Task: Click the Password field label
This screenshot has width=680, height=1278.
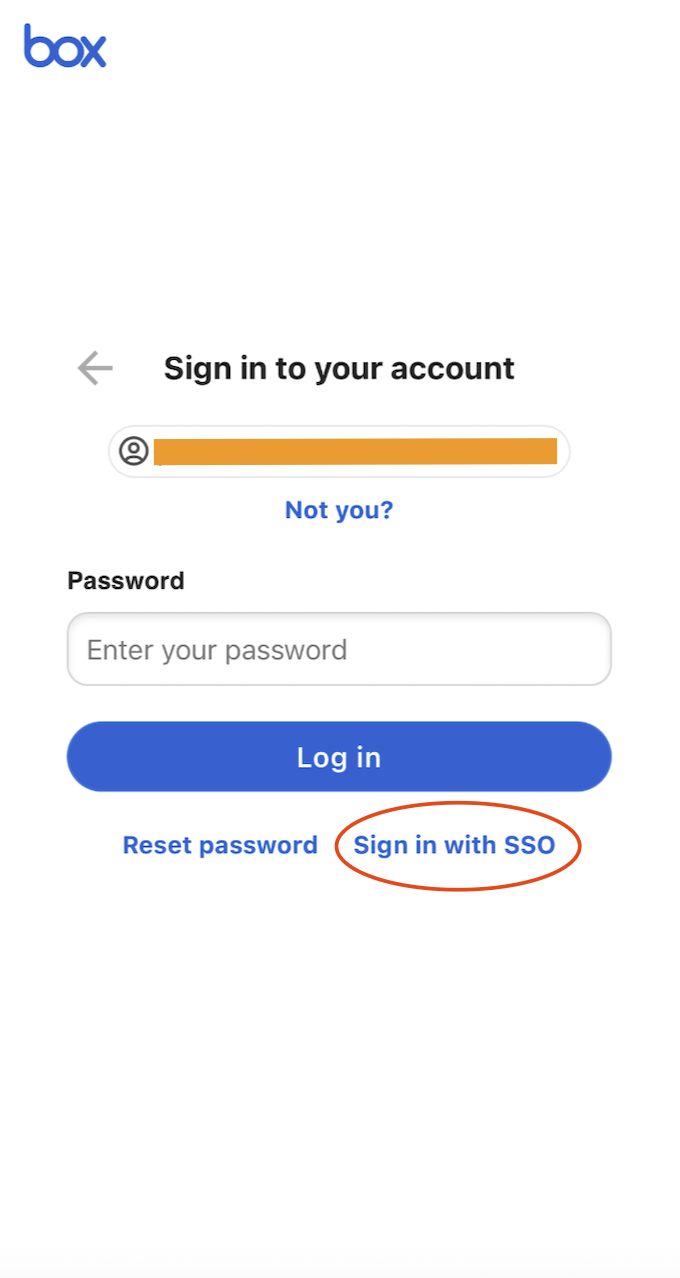Action: [126, 581]
